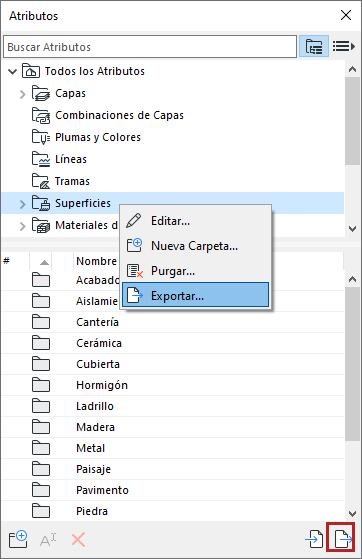Select the Capas layers folder icon
The width and height of the screenshot is (362, 559).
[41, 93]
